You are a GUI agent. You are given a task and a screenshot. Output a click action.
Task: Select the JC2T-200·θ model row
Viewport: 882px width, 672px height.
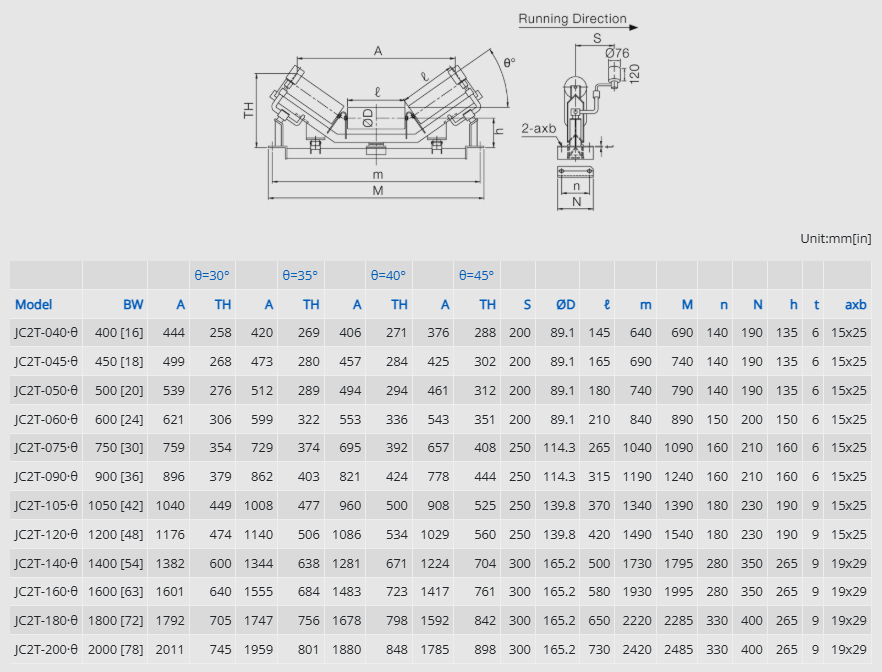[46, 650]
